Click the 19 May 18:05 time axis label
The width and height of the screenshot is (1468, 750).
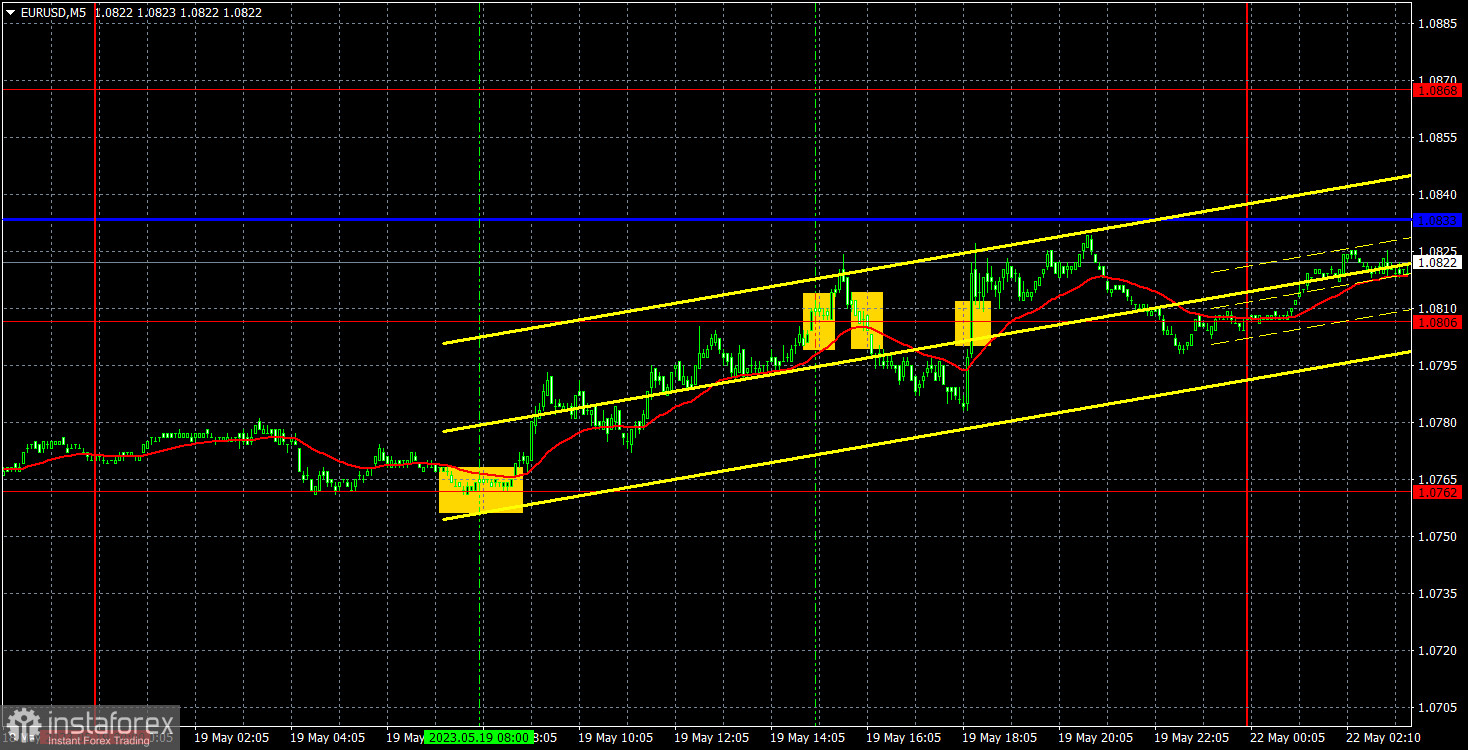[x=998, y=737]
